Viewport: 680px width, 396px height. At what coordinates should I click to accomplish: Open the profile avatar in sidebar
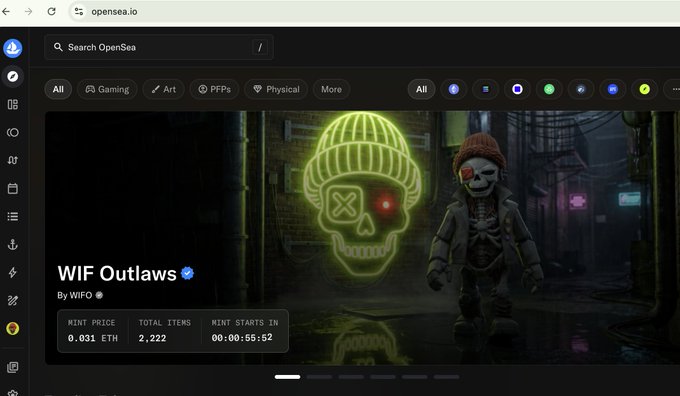coord(13,329)
